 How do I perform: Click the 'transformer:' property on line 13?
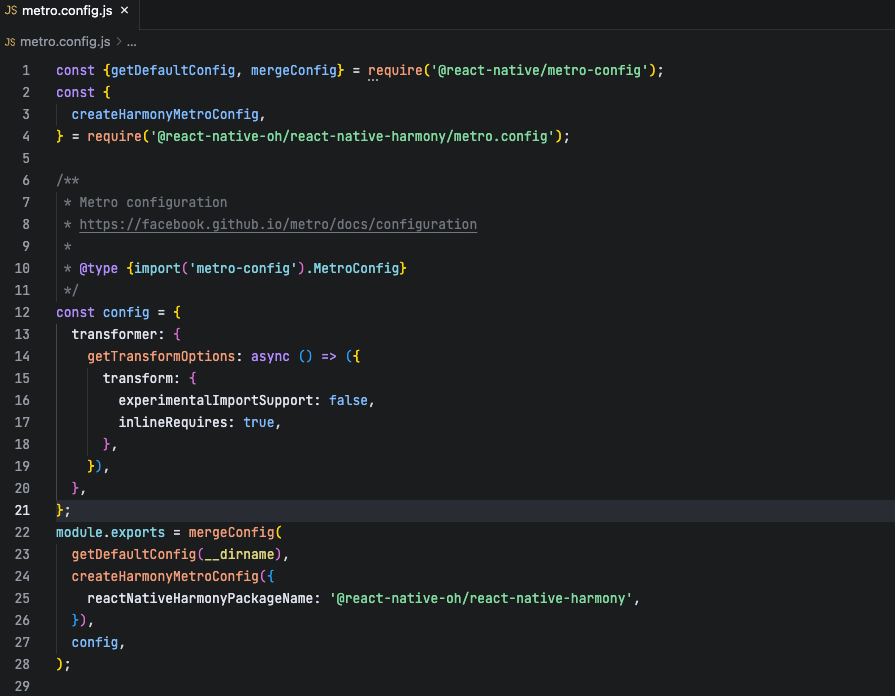point(118,335)
